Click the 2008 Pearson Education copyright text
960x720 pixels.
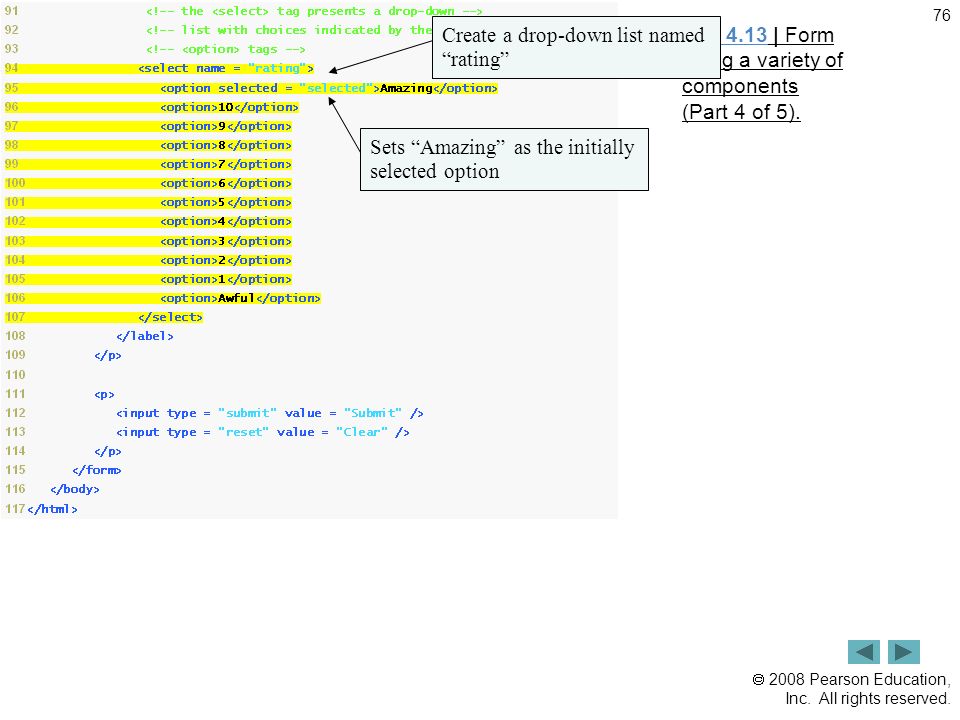coord(851,689)
